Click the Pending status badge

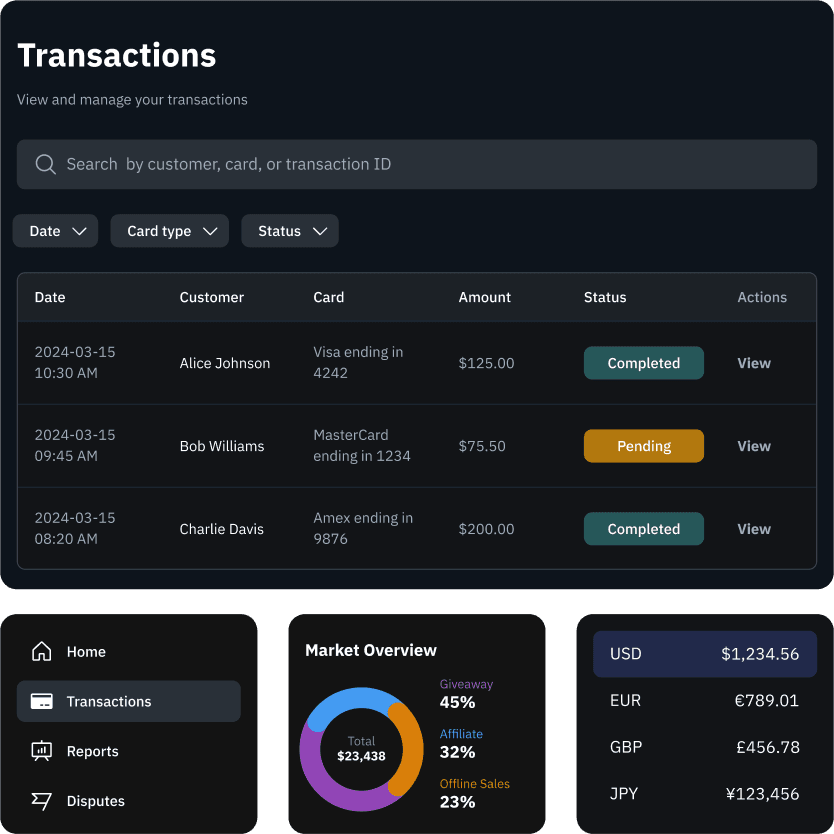644,446
